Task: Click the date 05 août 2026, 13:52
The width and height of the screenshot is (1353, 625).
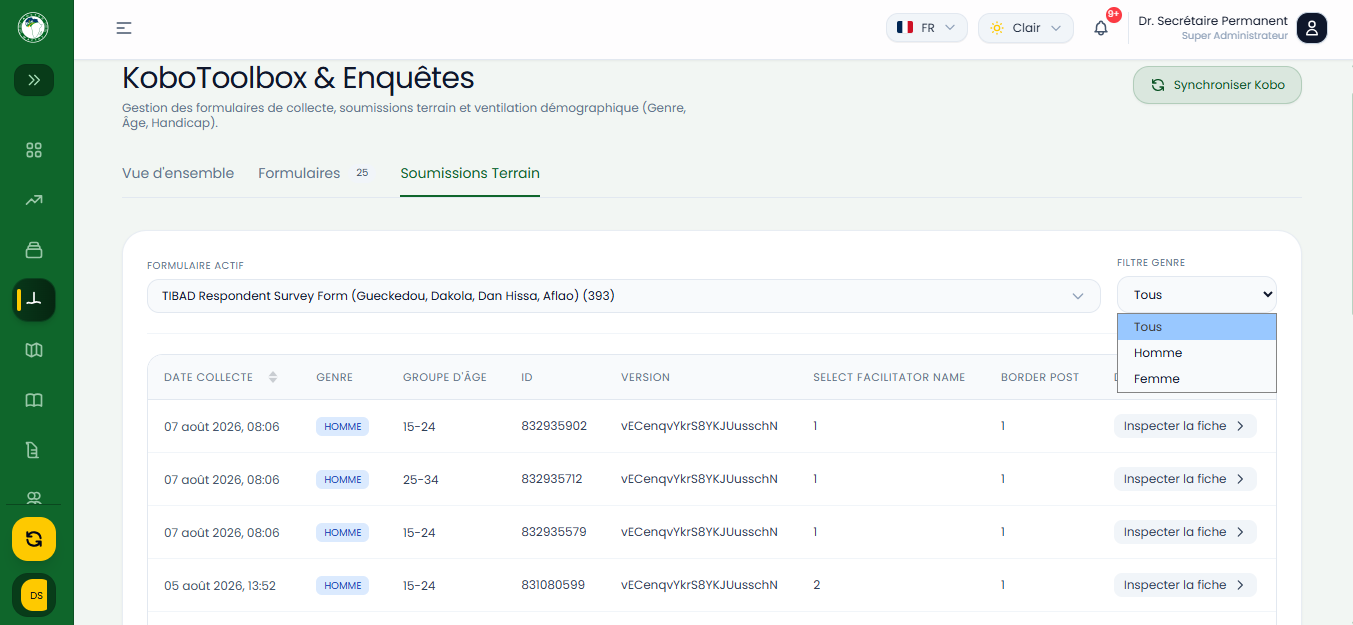Action: (x=220, y=586)
